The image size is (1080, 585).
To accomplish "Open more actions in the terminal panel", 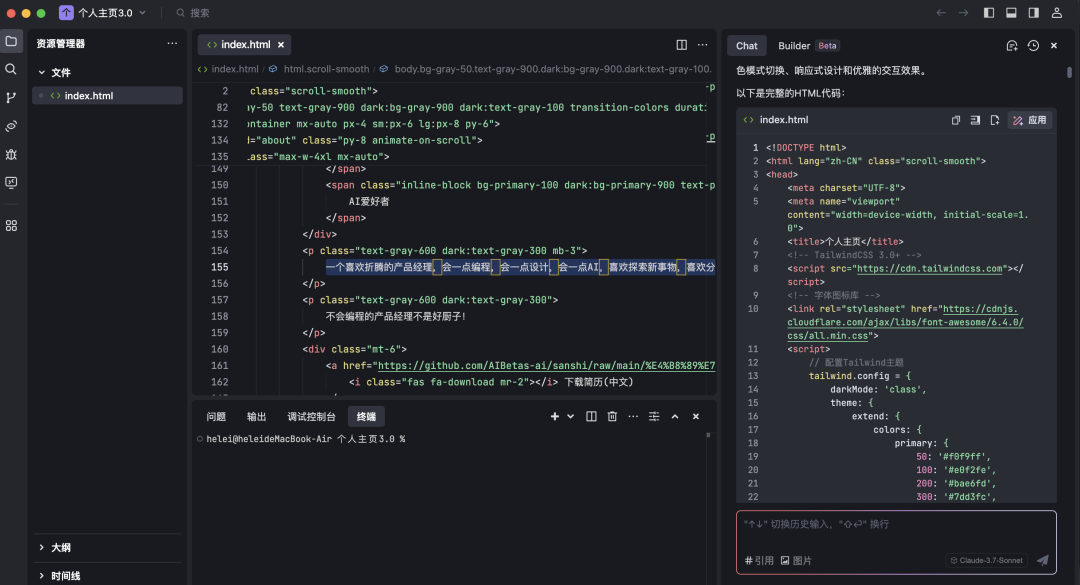I will click(633, 416).
